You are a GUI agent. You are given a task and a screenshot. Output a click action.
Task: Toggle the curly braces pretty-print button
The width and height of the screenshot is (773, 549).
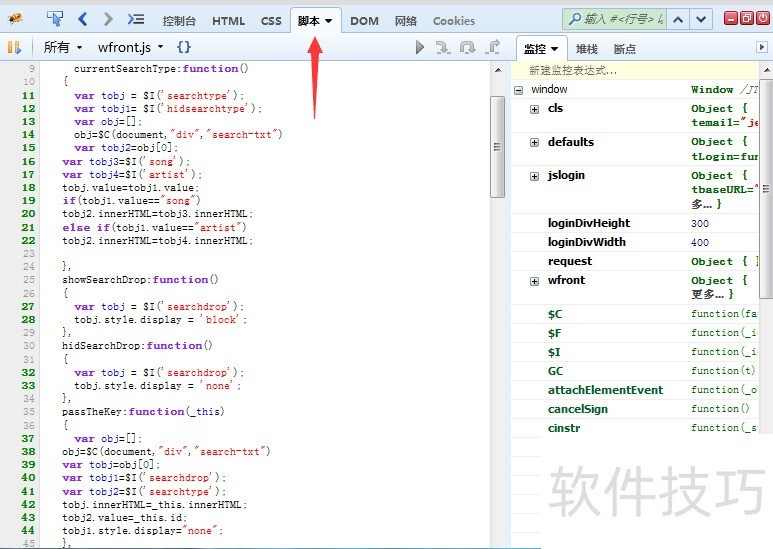(184, 47)
